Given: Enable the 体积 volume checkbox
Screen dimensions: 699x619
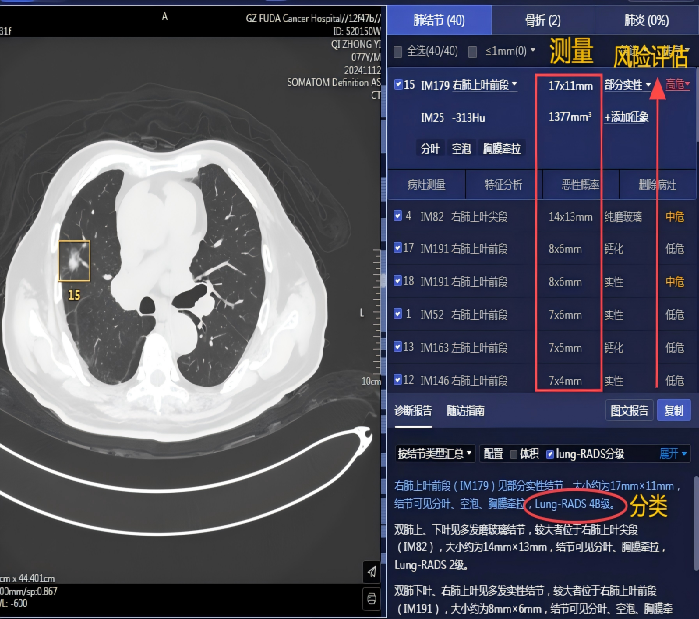Looking at the screenshot, I should tap(514, 453).
